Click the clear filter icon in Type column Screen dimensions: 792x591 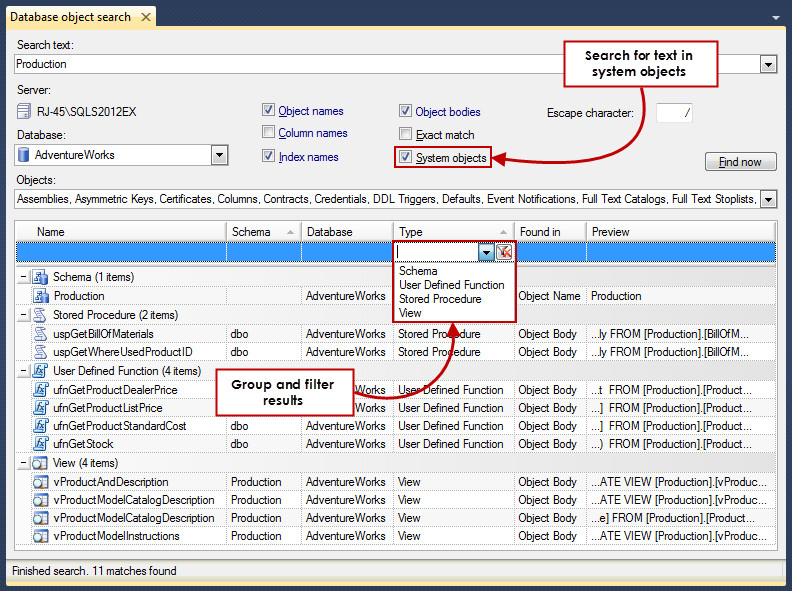[504, 252]
